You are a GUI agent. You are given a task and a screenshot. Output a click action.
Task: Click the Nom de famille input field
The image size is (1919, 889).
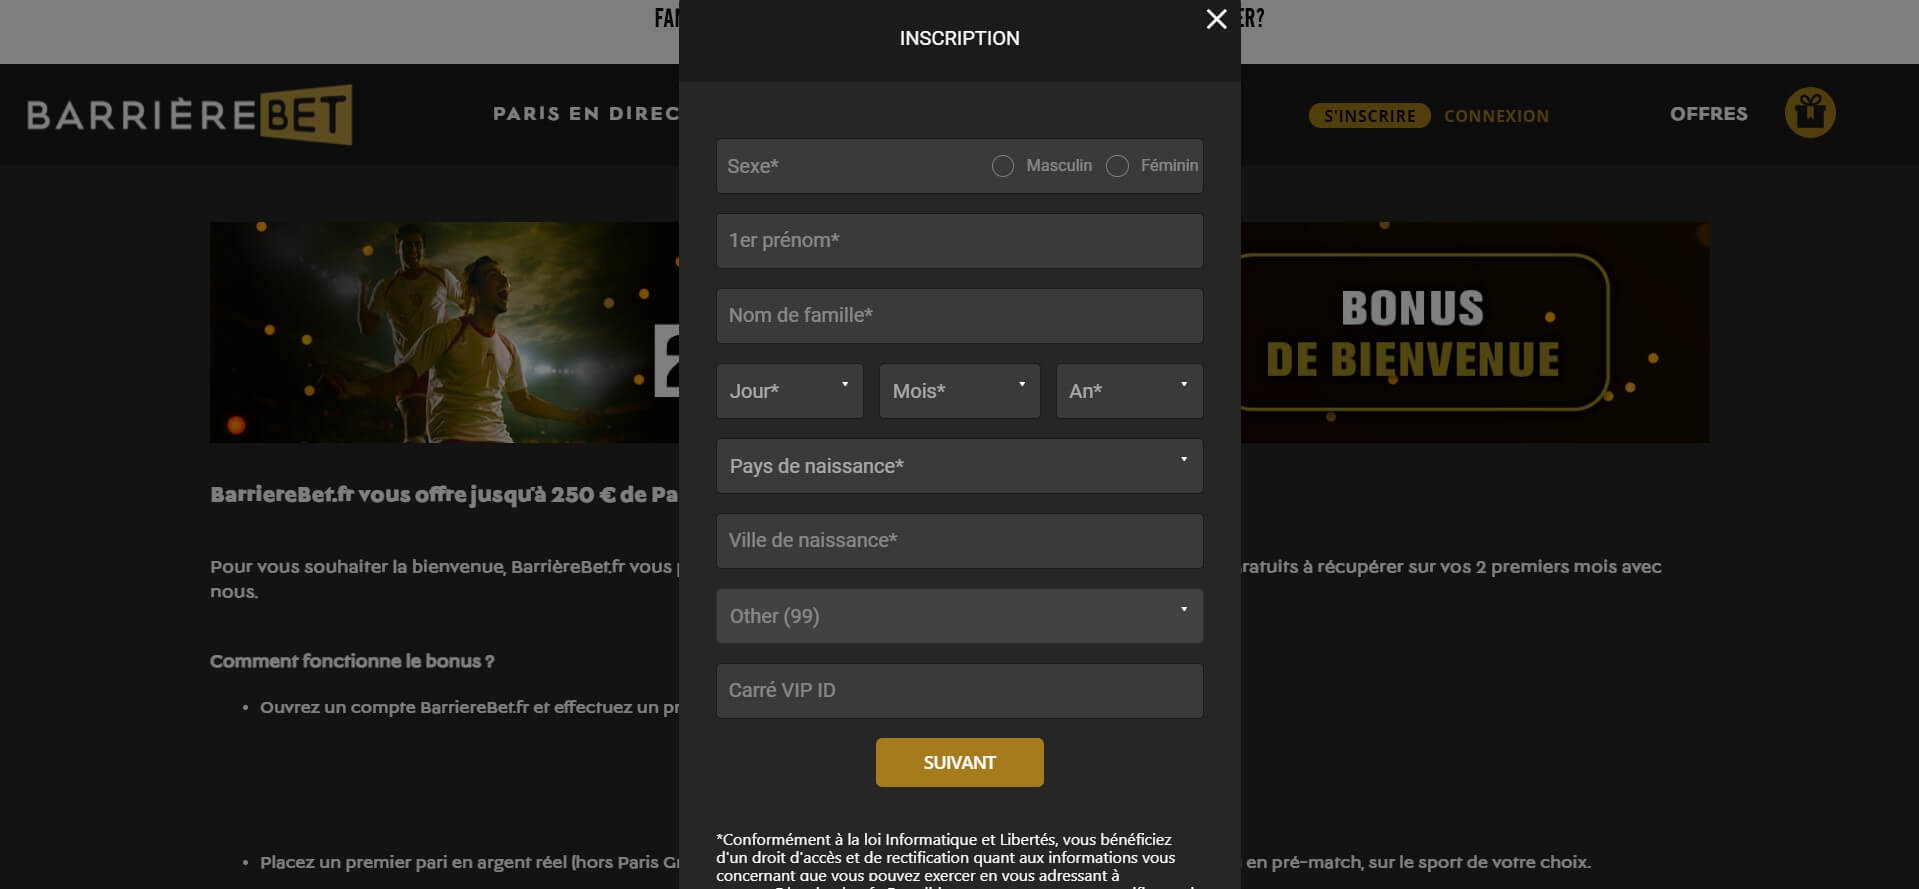coord(959,316)
